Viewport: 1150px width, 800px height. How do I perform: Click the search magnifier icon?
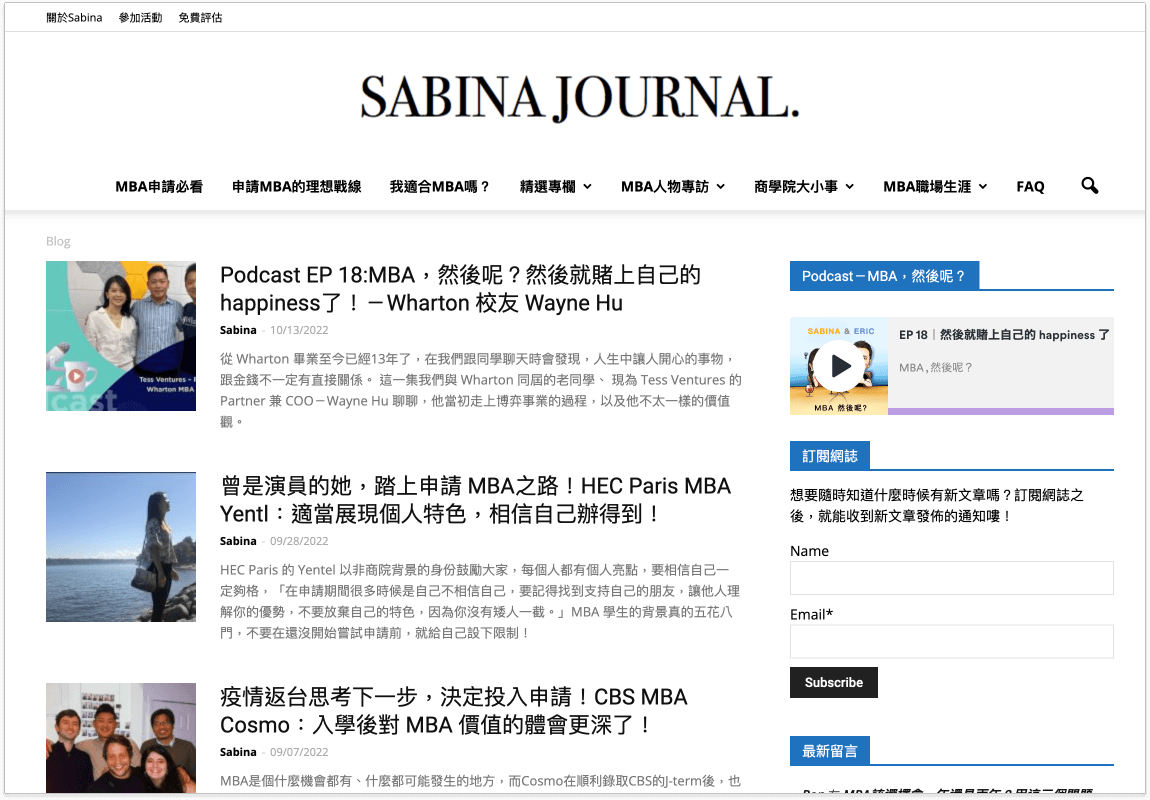[x=1089, y=186]
